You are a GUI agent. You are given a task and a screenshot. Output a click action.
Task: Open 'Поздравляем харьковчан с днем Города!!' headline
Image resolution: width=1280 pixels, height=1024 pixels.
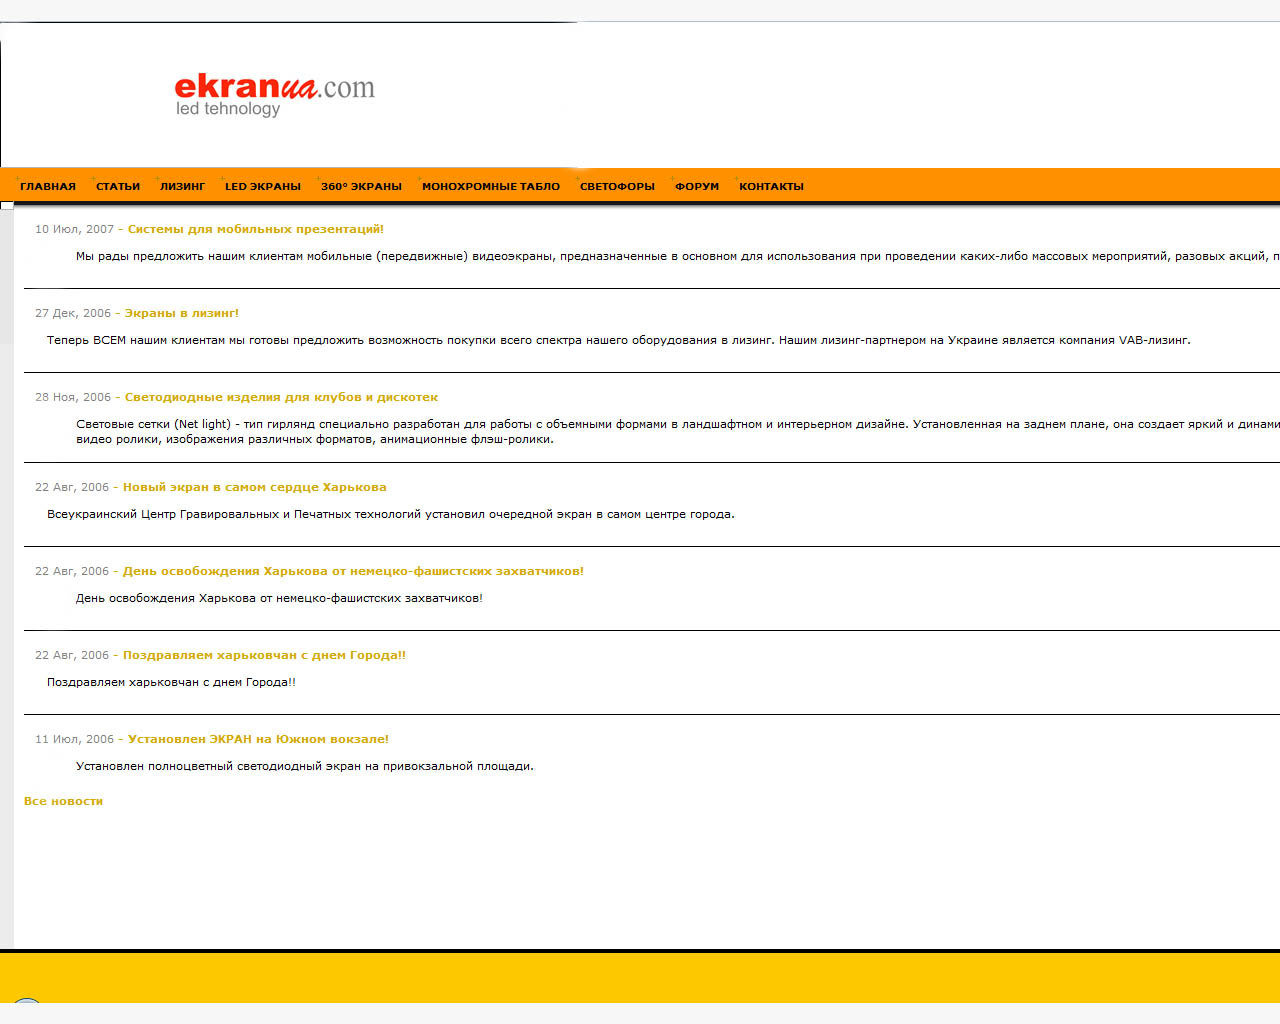coord(264,655)
